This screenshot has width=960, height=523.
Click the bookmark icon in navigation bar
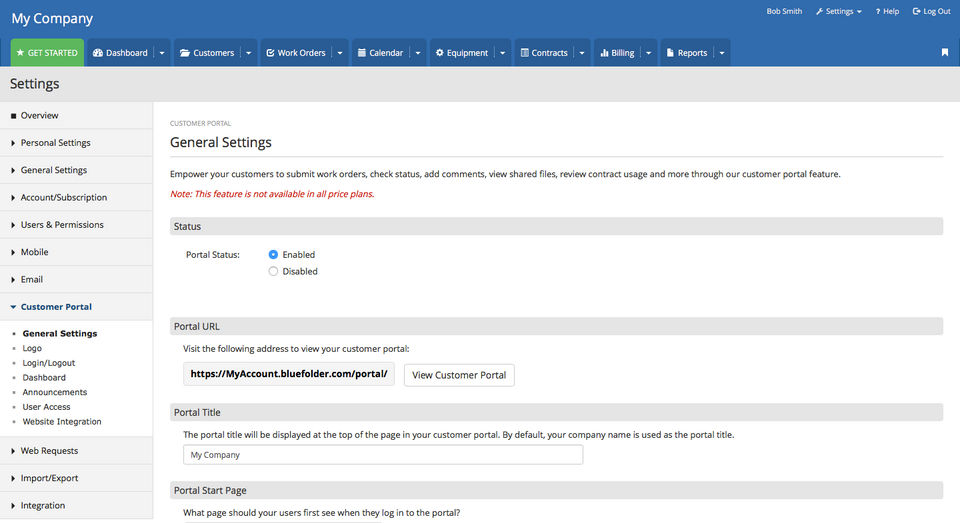(x=944, y=53)
